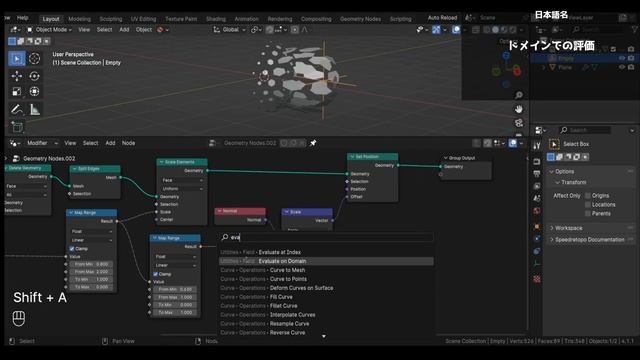Click the node search field containing 'eva'

click(x=326, y=237)
